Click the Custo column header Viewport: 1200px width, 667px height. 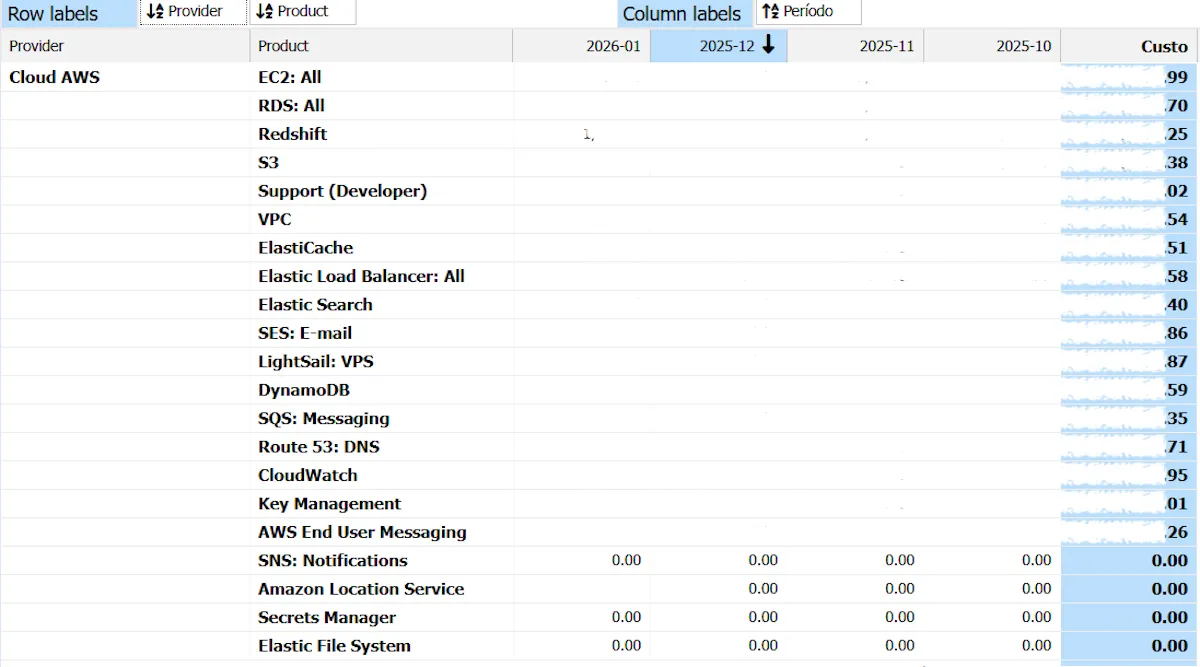[x=1129, y=46]
